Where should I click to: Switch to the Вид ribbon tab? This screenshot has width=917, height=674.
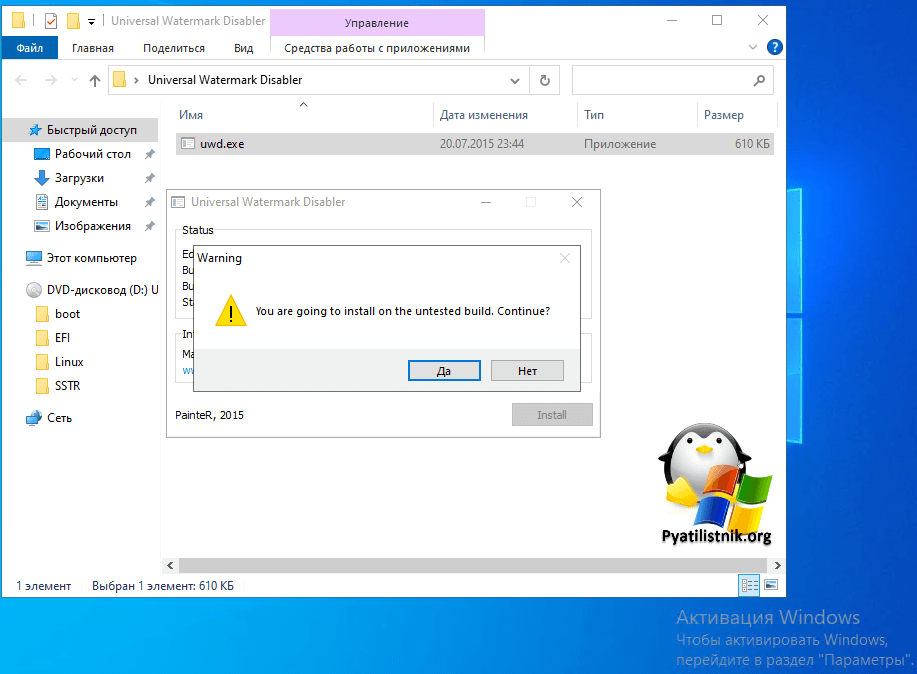(x=243, y=48)
